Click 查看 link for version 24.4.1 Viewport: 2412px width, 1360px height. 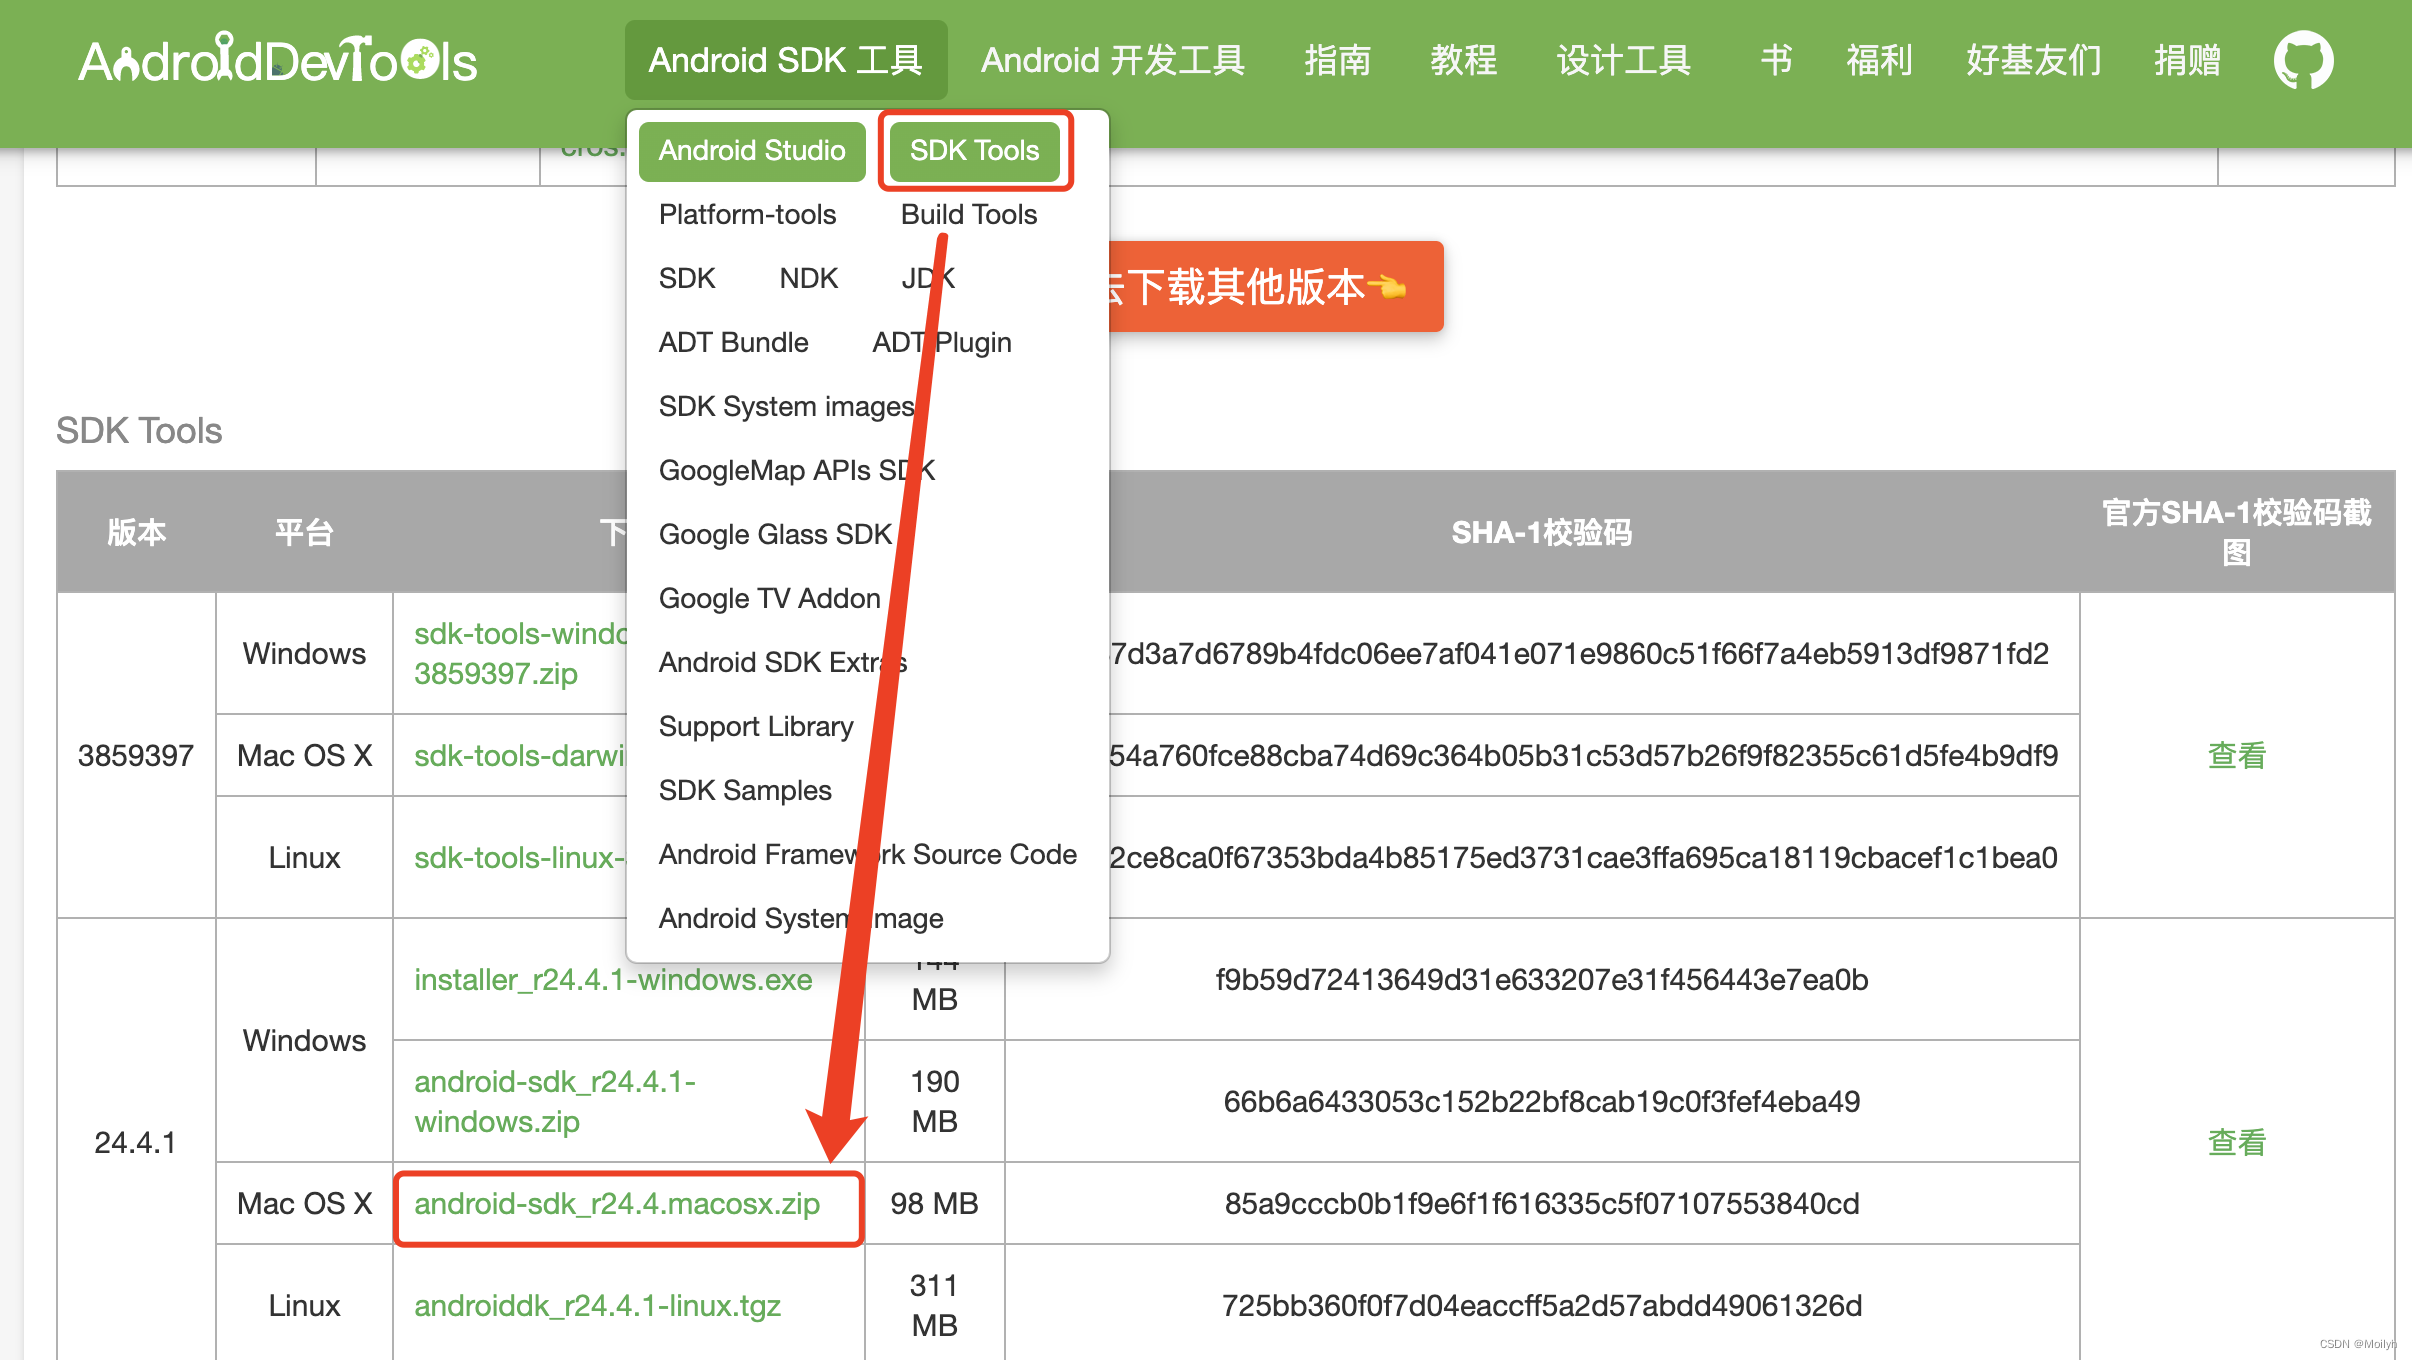coord(2236,1142)
